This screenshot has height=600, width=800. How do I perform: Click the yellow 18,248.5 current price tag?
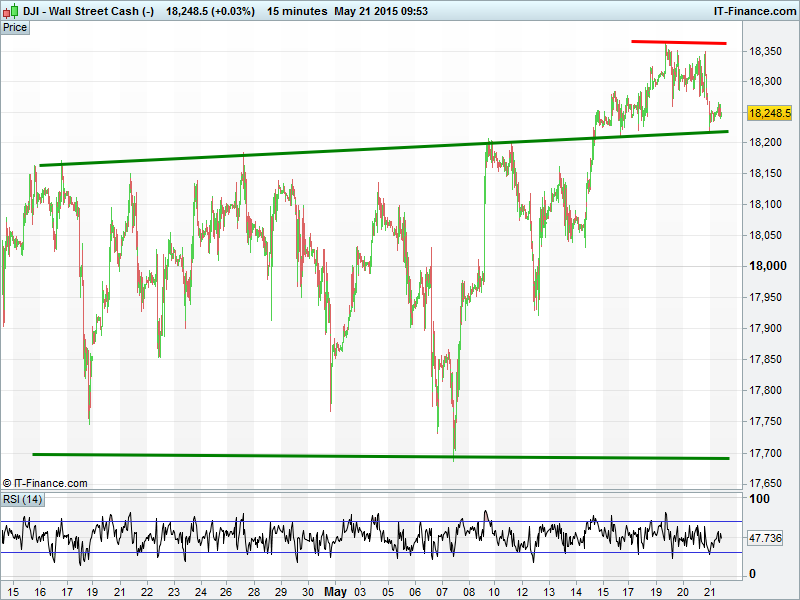point(769,113)
